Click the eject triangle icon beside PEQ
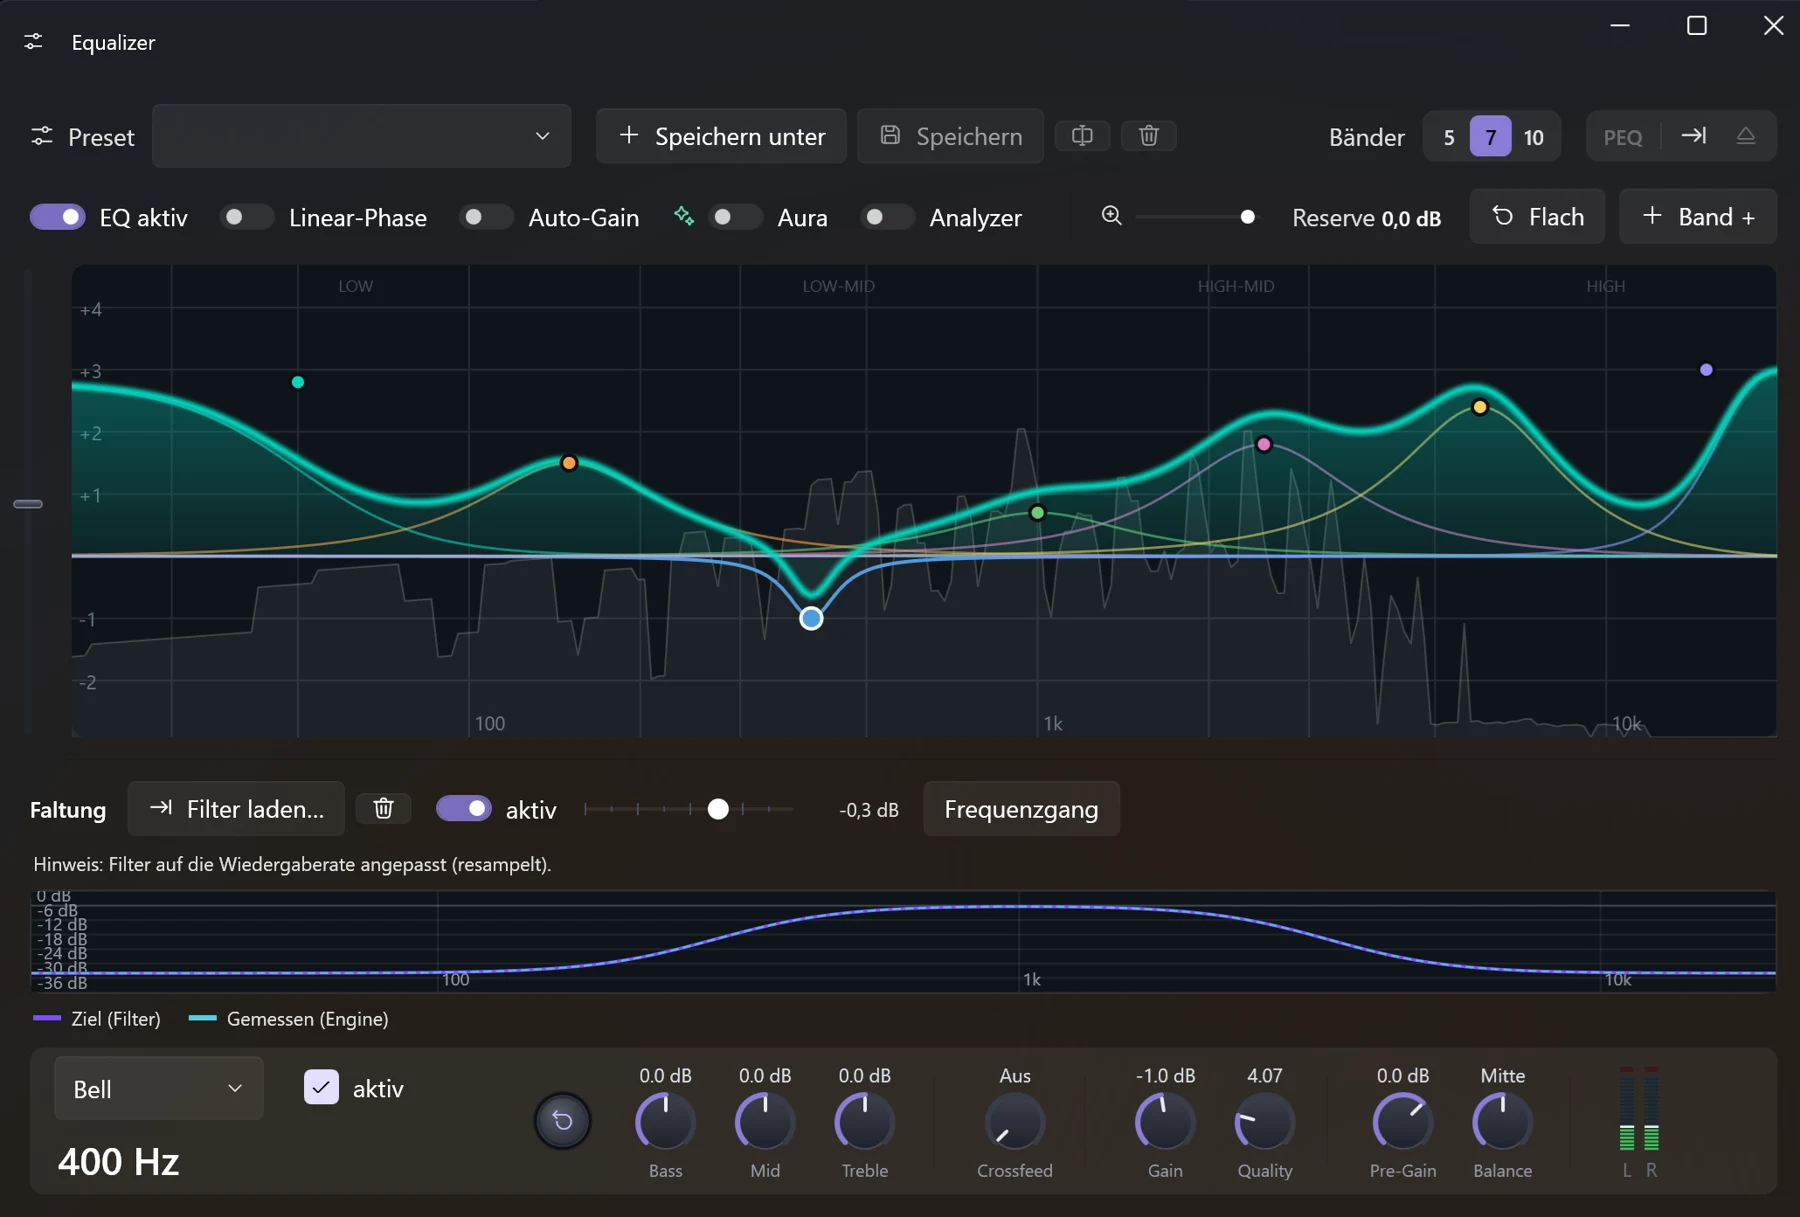1800x1217 pixels. click(1746, 135)
